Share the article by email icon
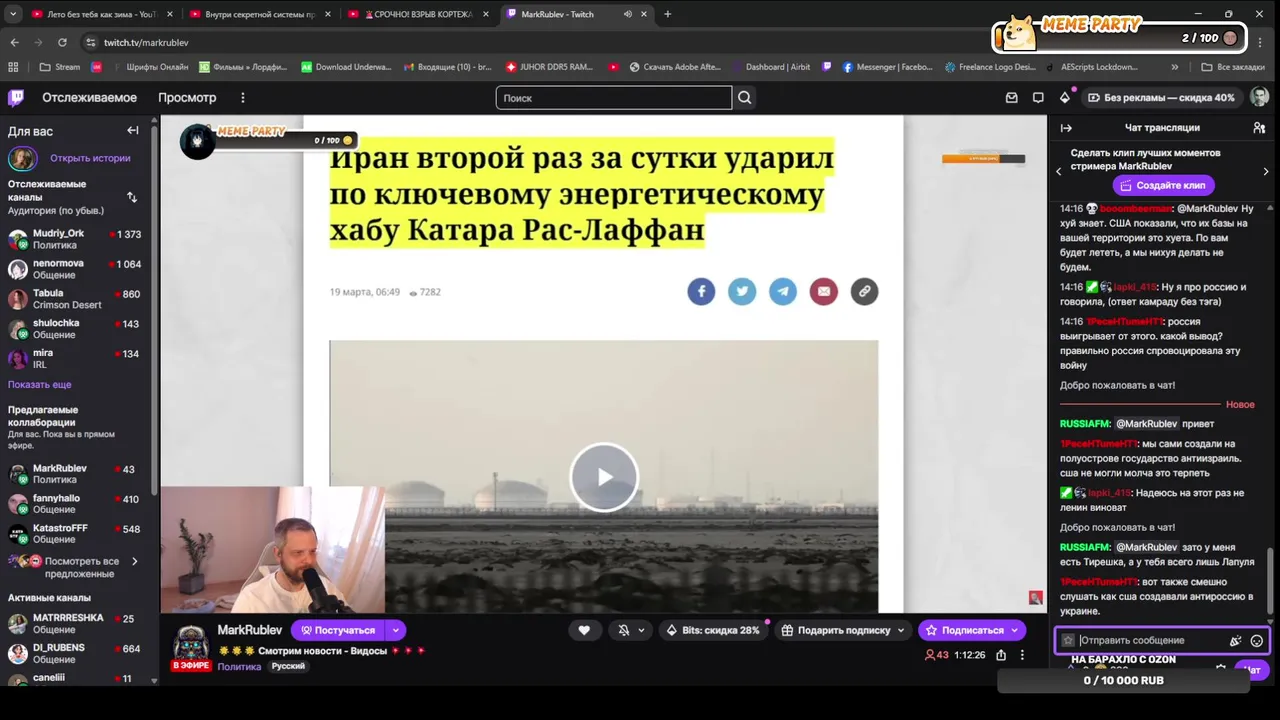Viewport: 1280px width, 720px height. click(x=824, y=291)
